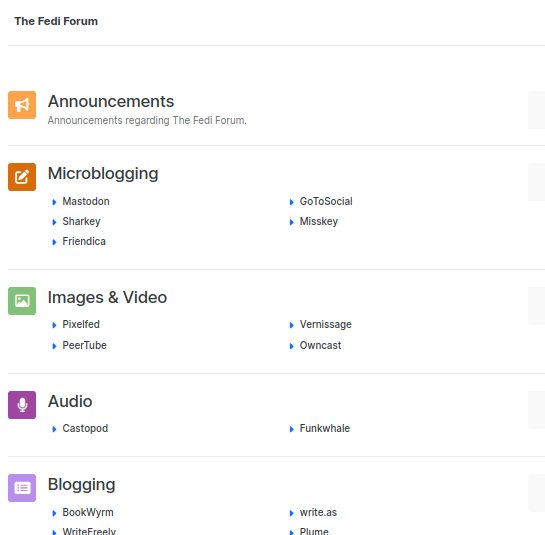Click the arrow bullet beside Owncast
Screen dimensions: 545x535
point(292,346)
